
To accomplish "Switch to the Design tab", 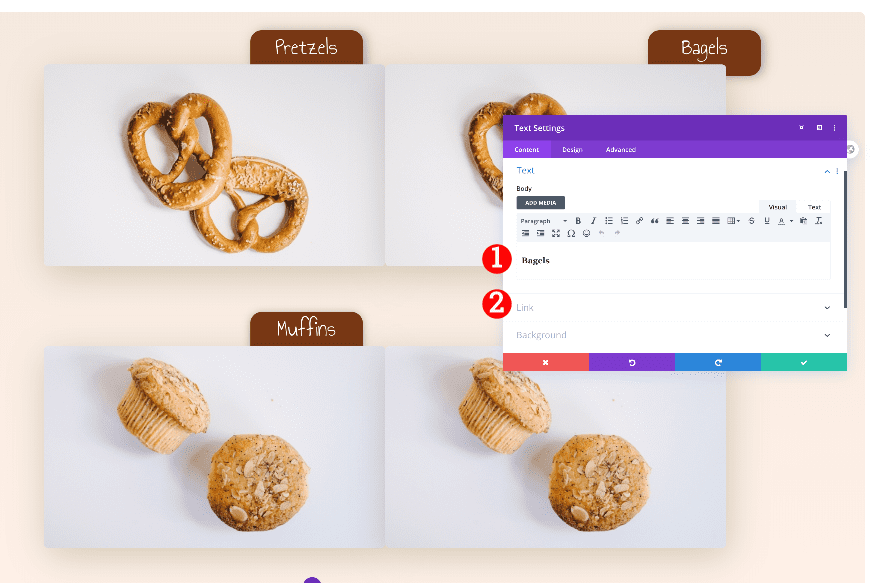I will point(572,150).
